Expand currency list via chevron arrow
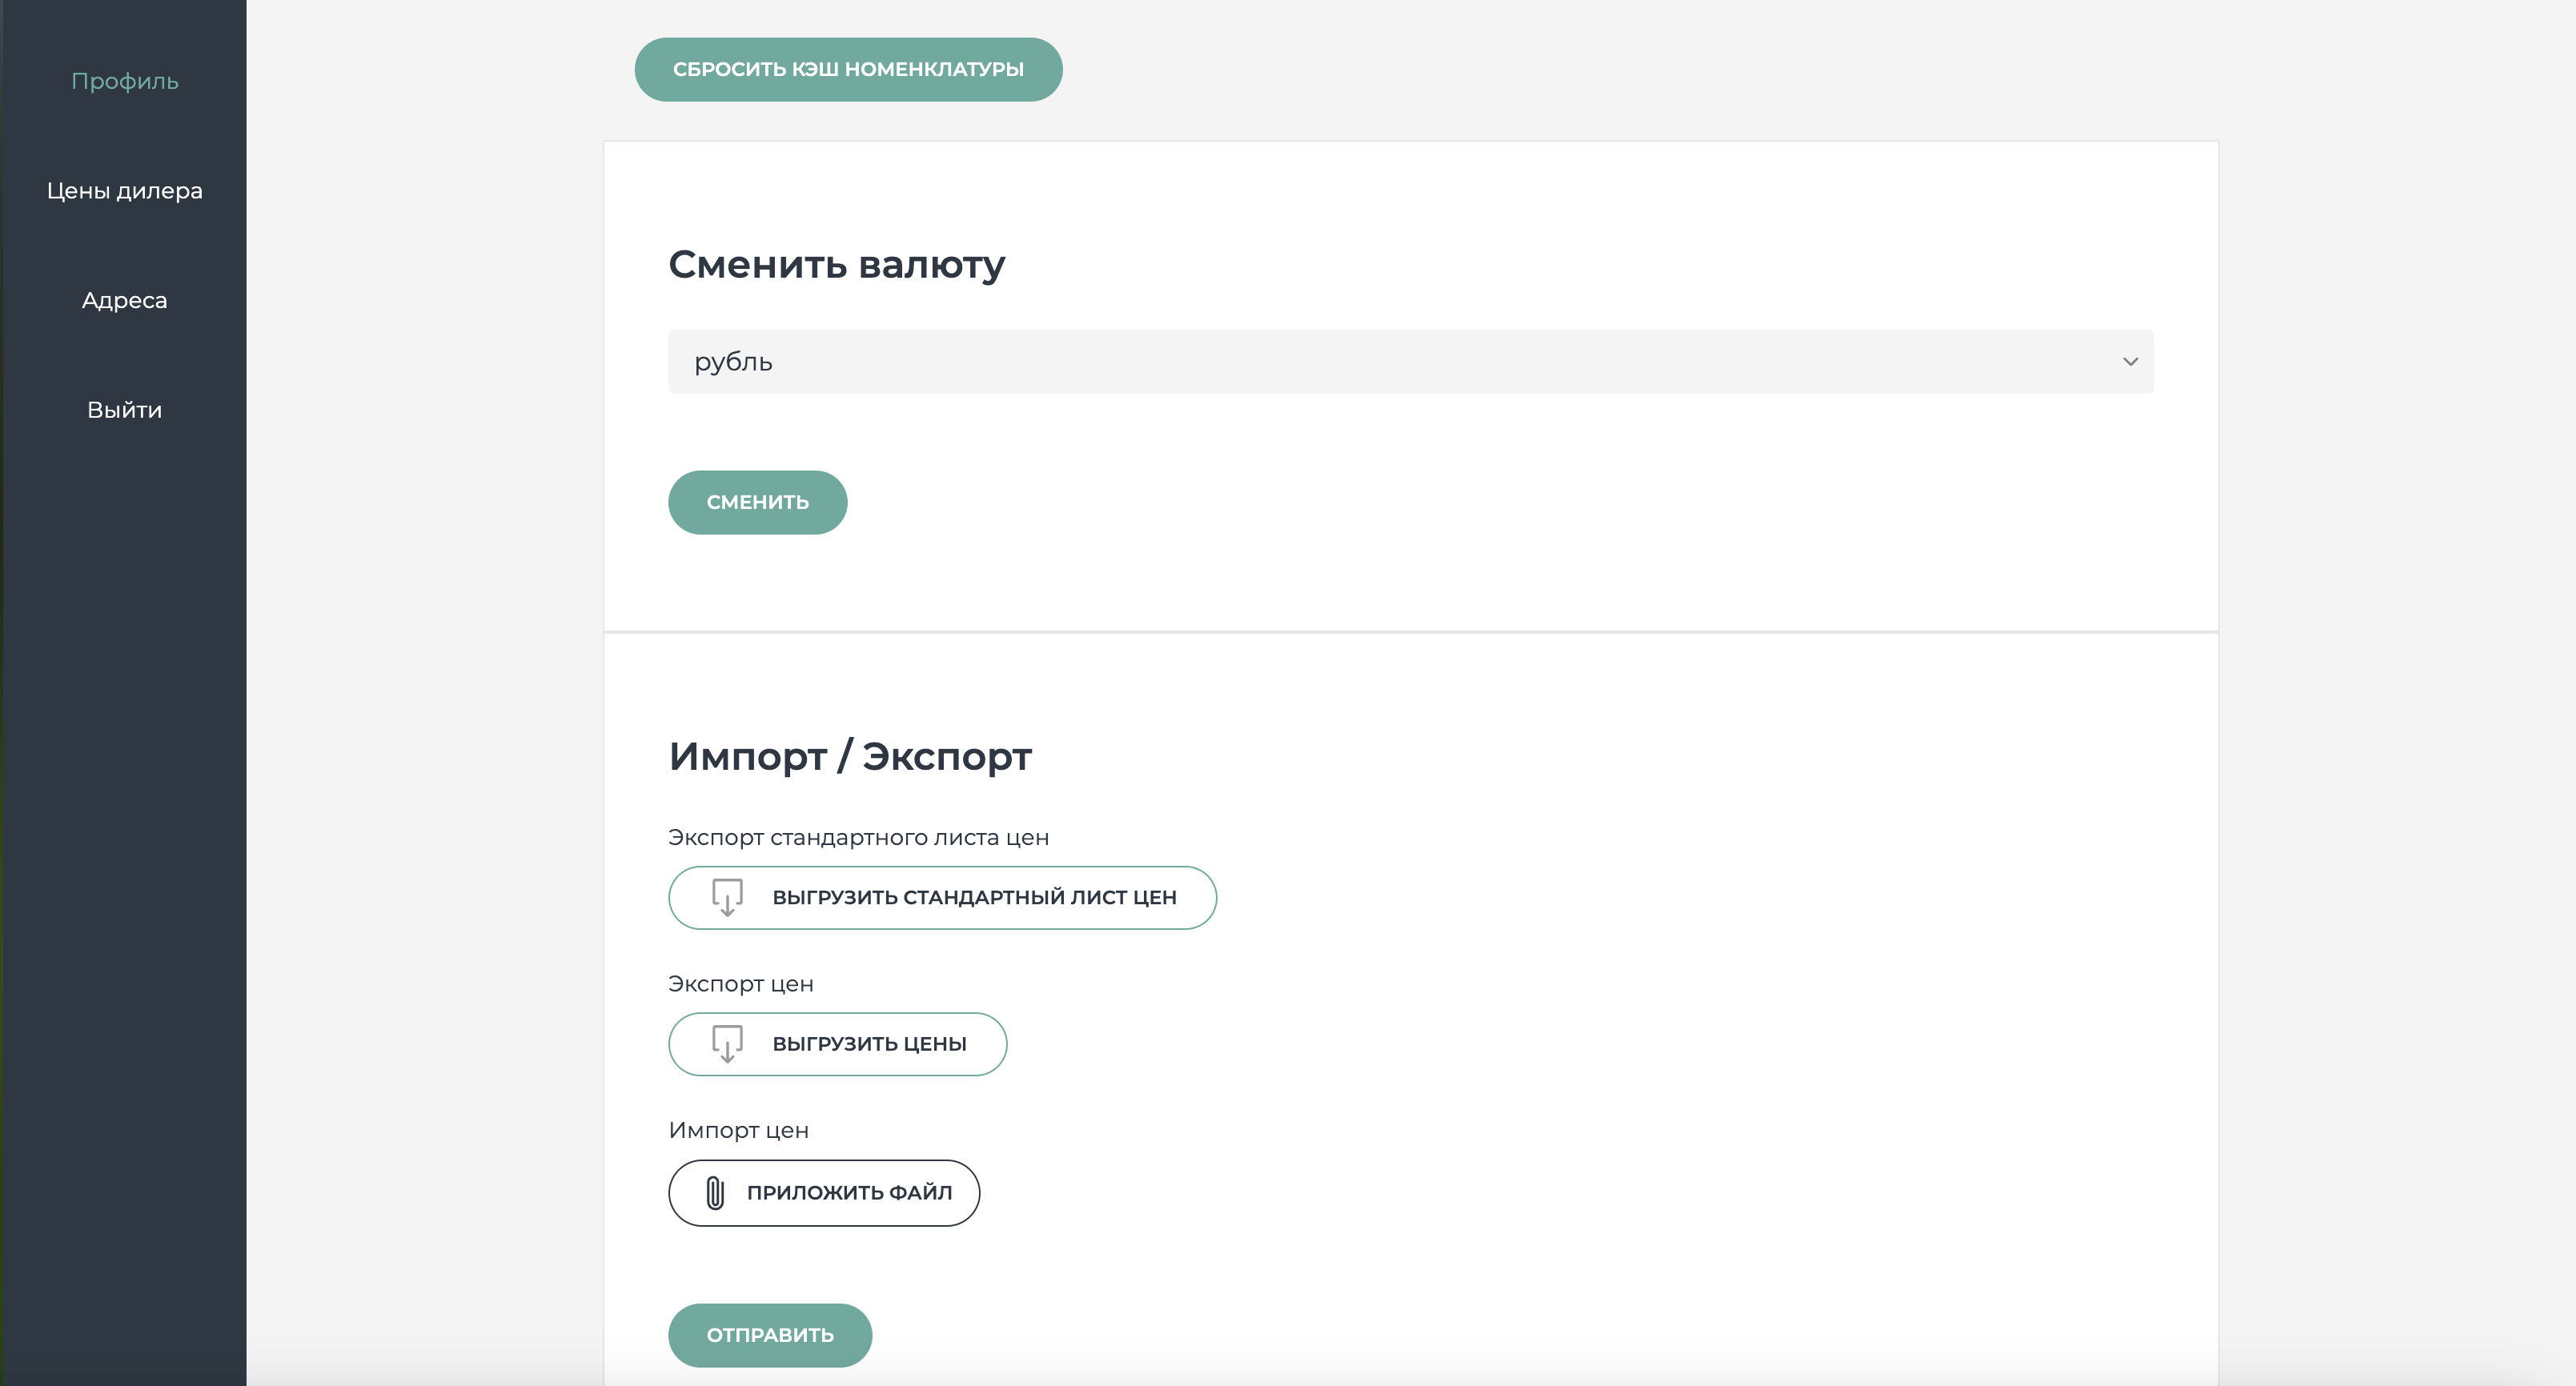The height and width of the screenshot is (1386, 2576). pyautogui.click(x=2130, y=361)
